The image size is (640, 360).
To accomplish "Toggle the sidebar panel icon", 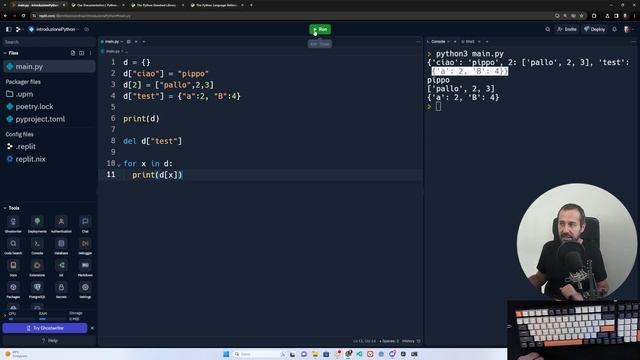I will 9,29.
